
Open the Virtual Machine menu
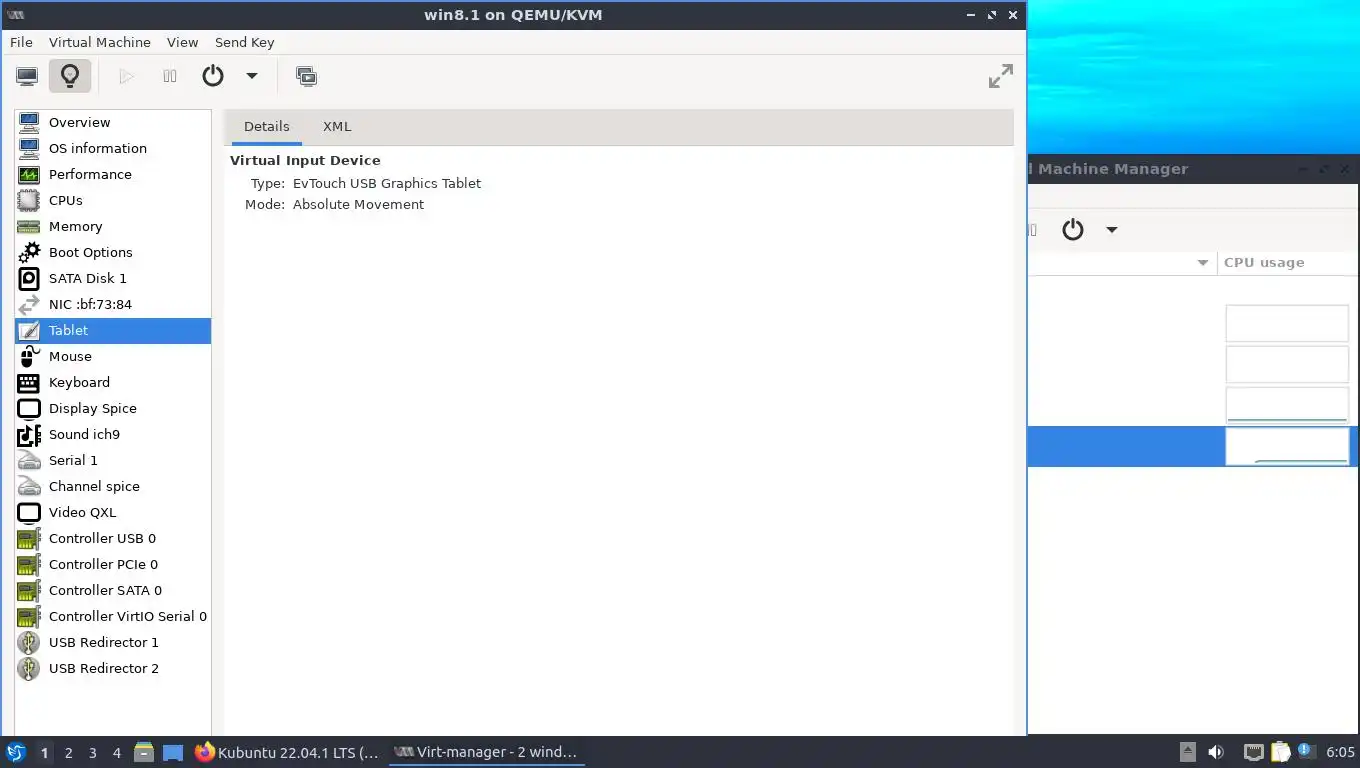click(100, 42)
